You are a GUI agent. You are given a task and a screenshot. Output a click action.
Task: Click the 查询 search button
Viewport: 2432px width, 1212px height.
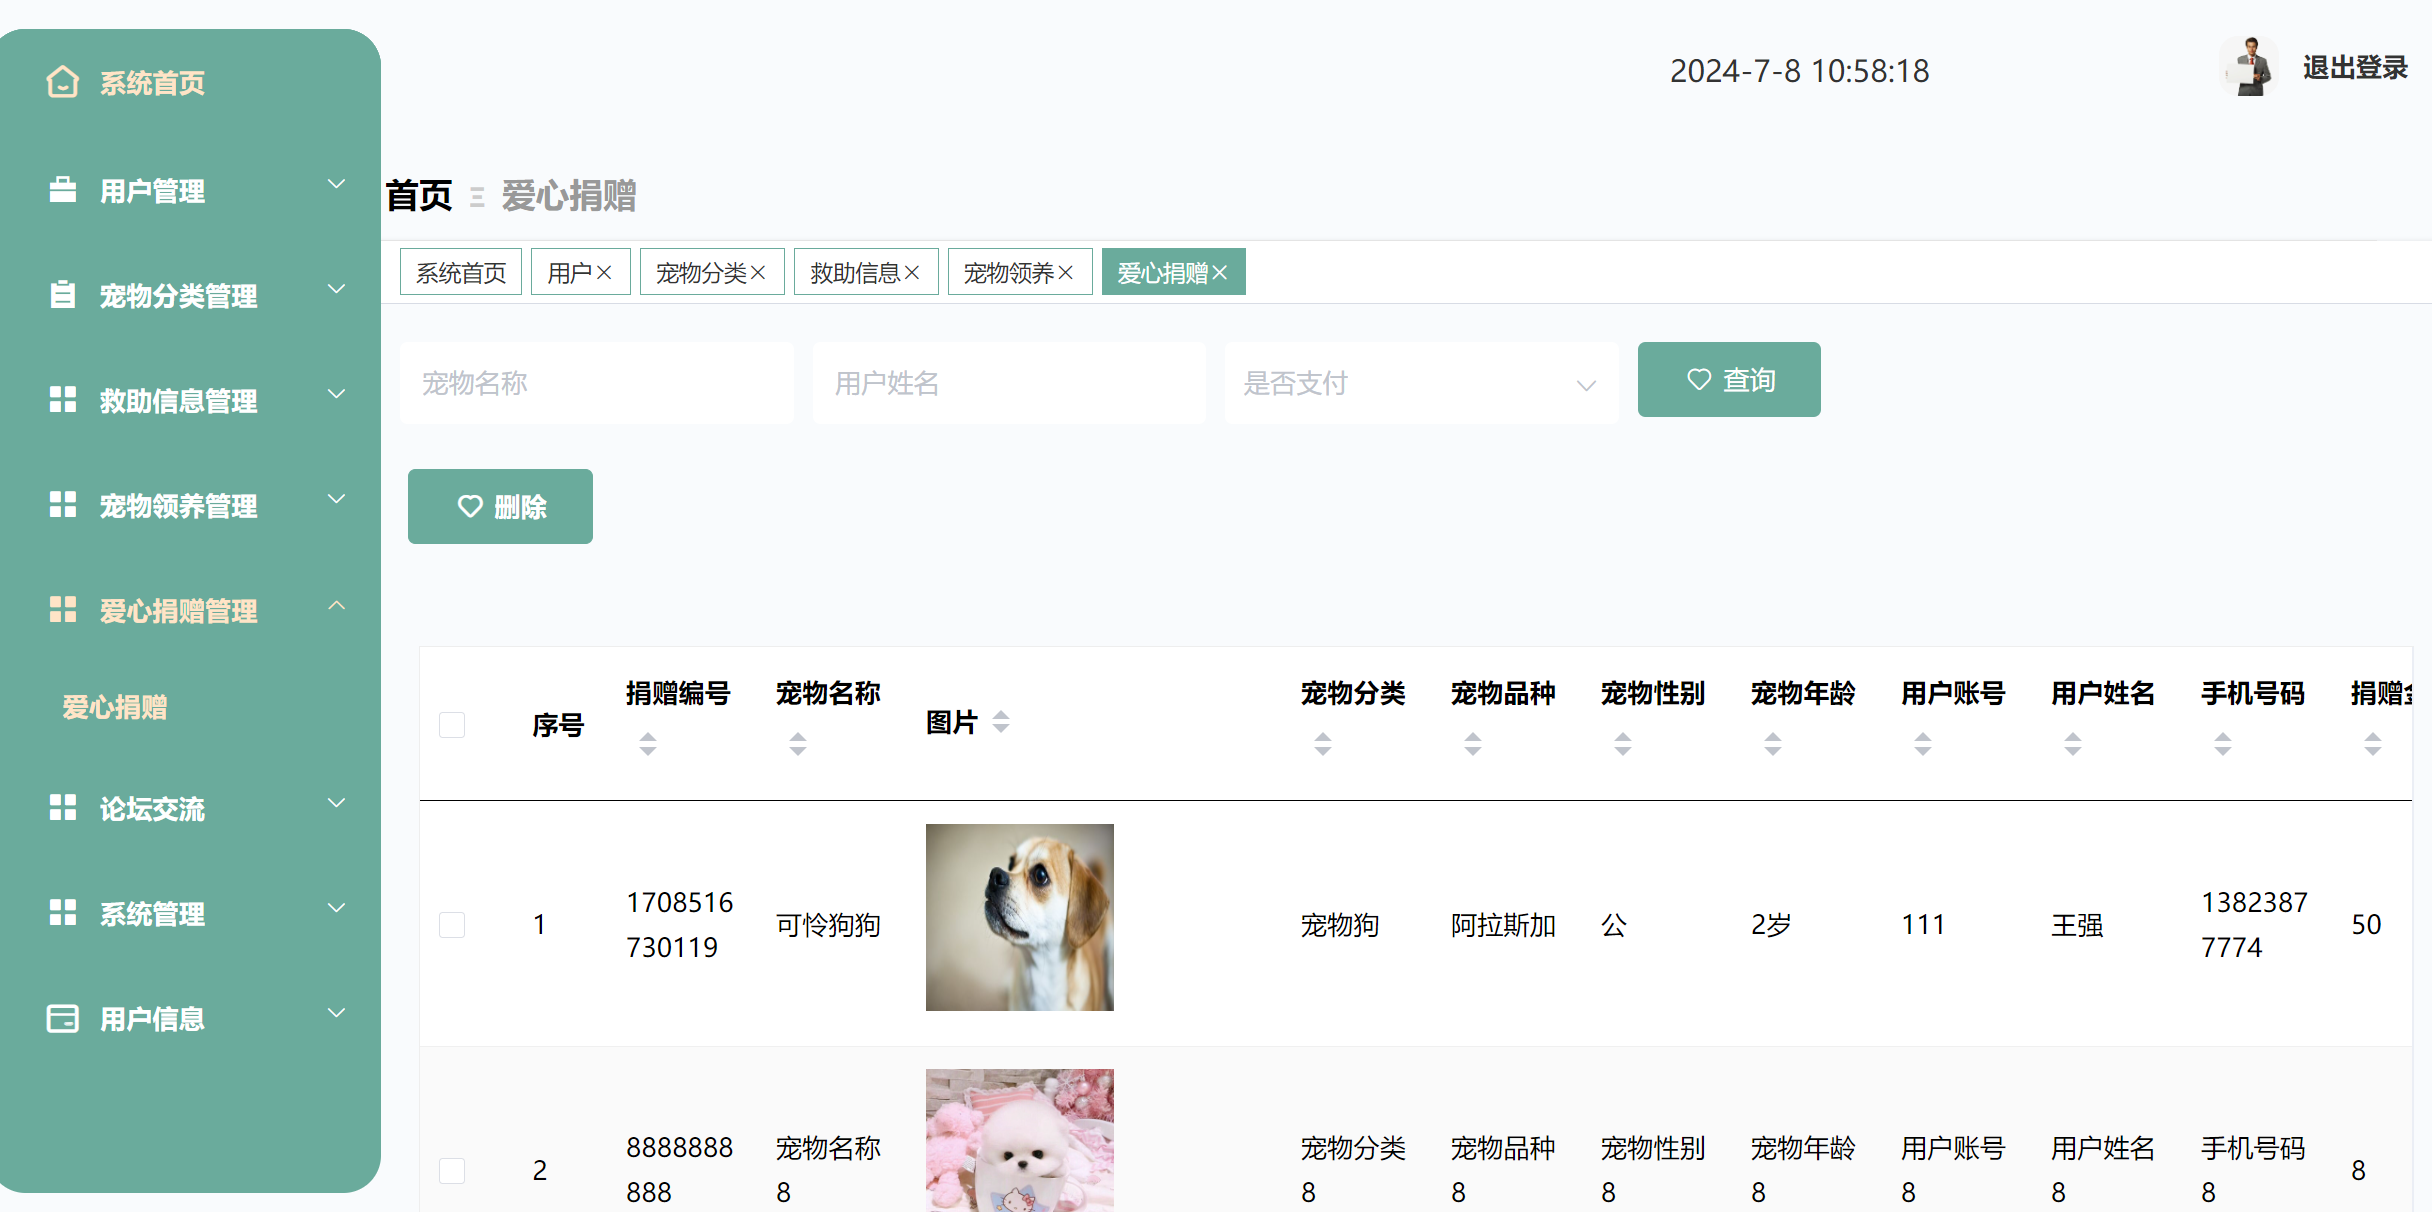(1729, 379)
